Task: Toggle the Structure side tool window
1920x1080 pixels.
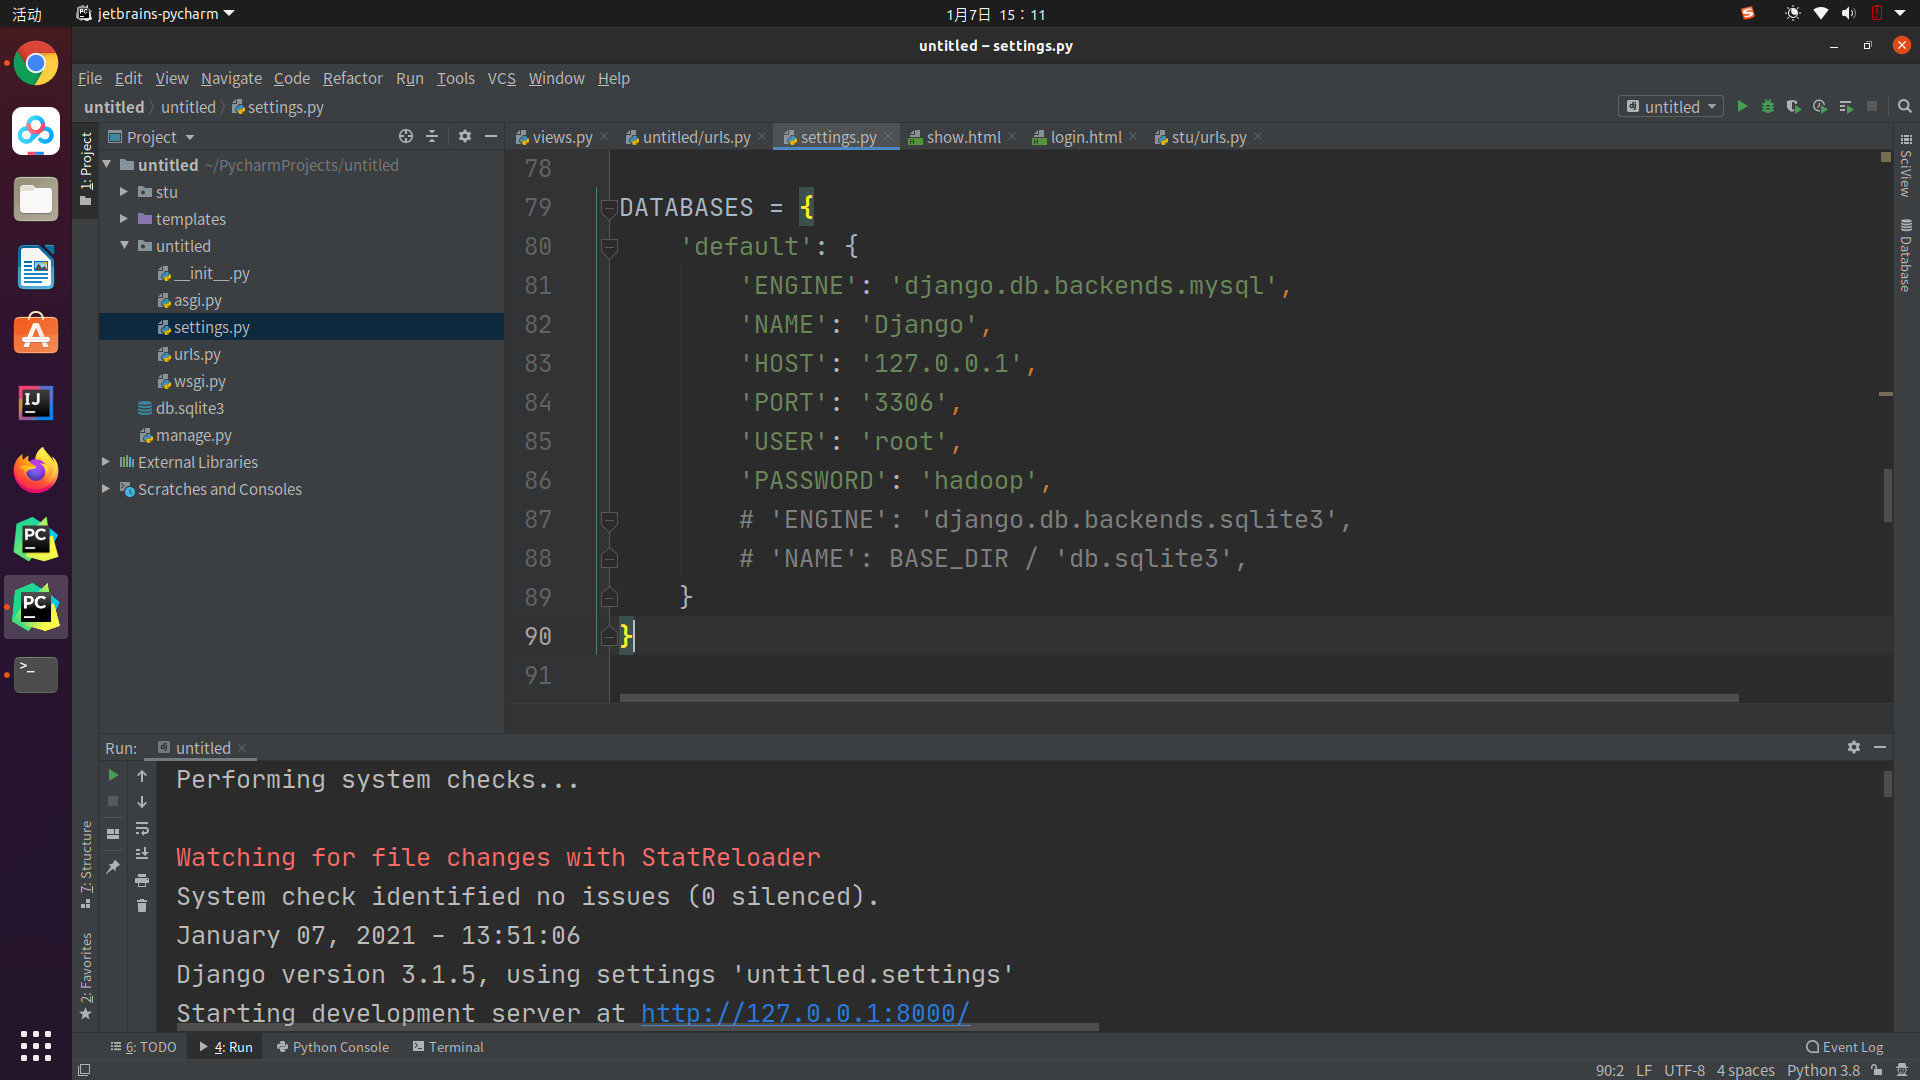Action: (87, 862)
